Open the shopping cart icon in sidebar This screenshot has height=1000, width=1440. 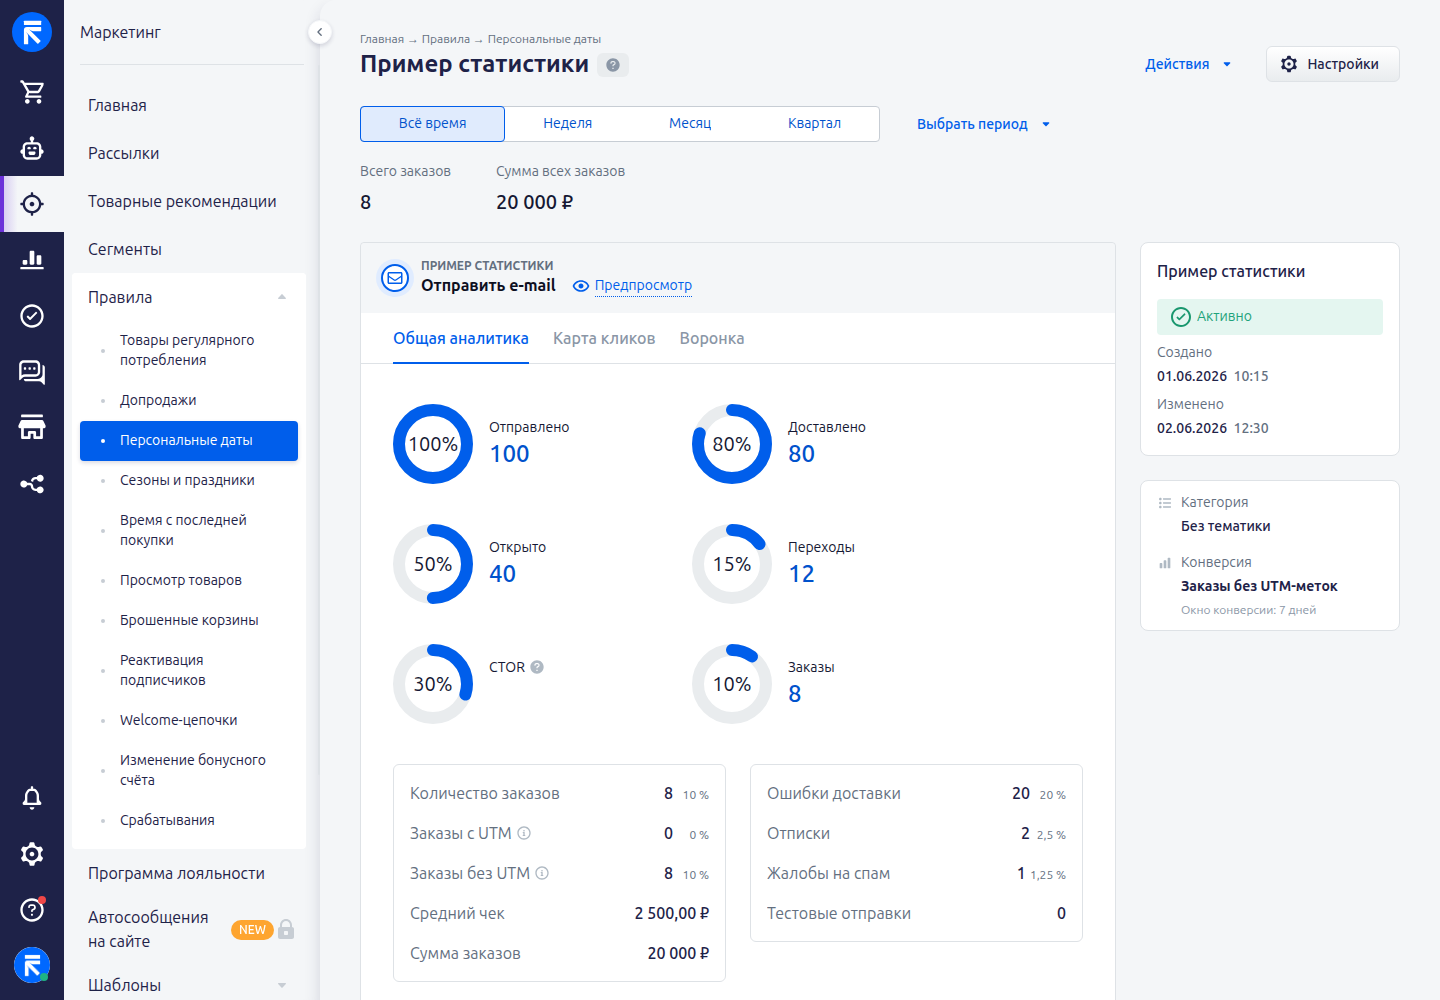32,92
